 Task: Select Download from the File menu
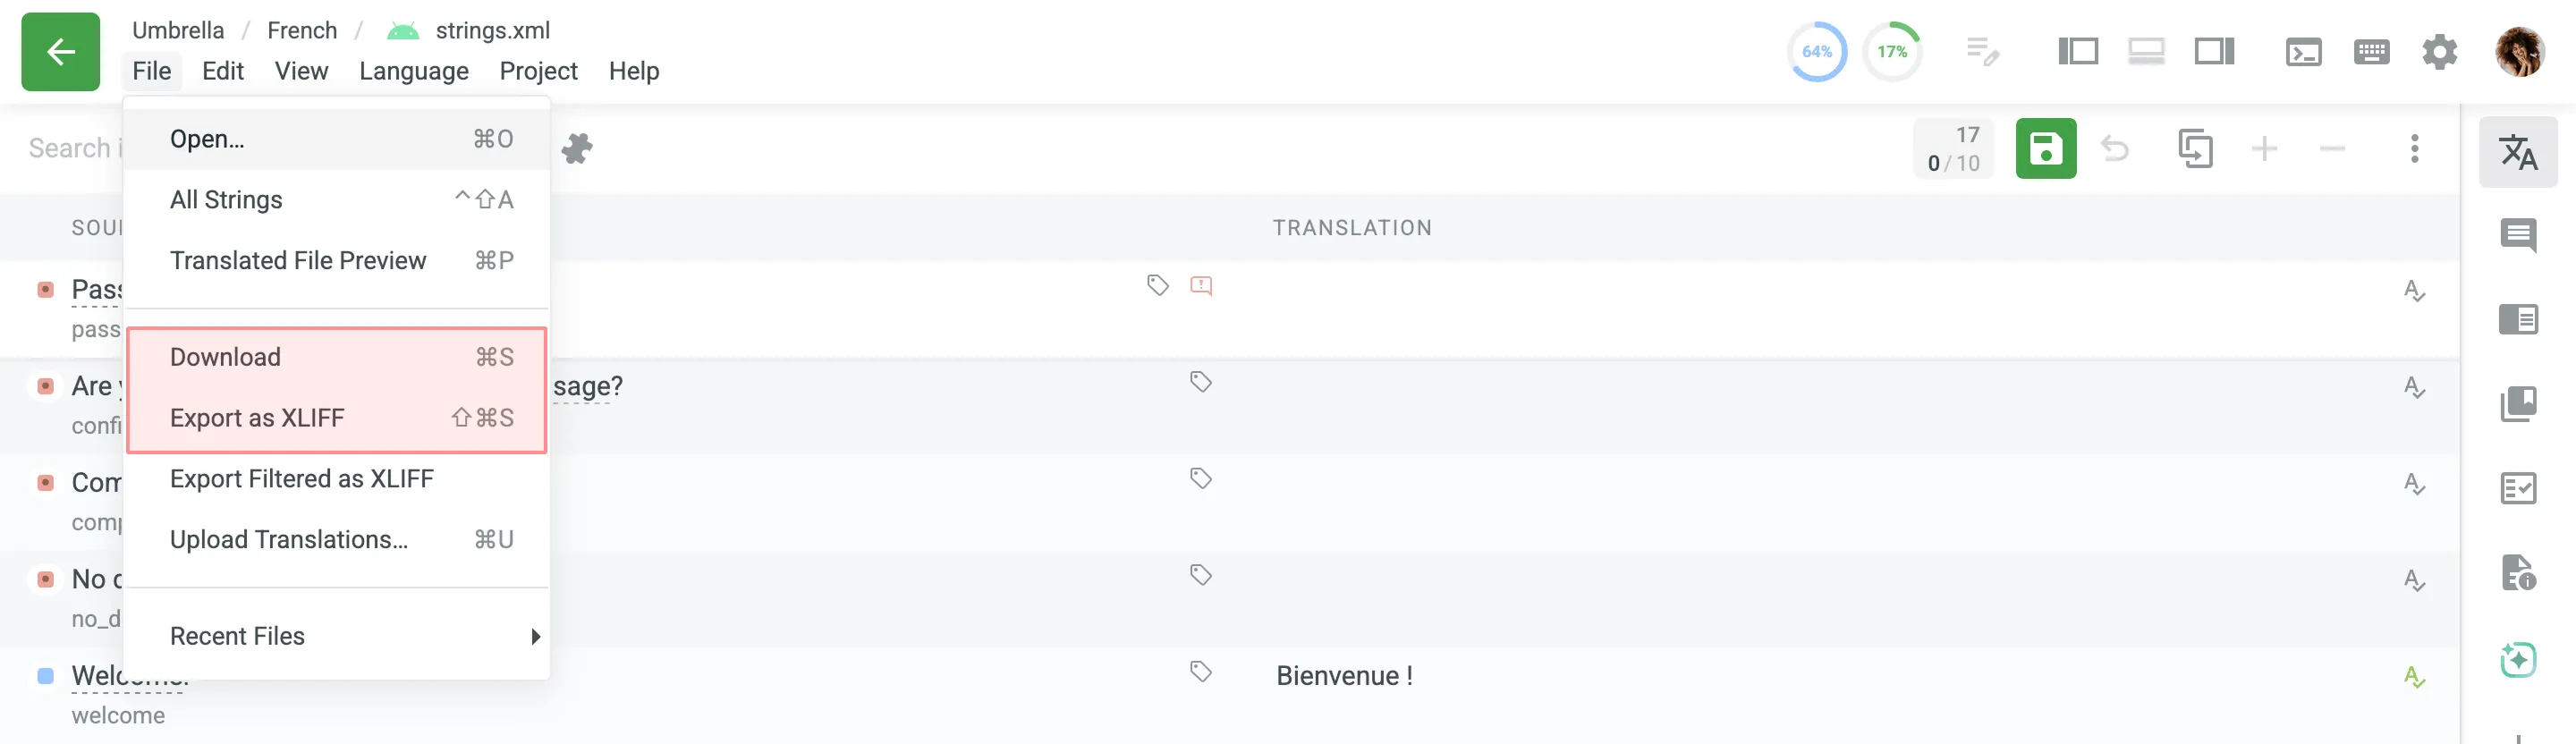(x=338, y=357)
